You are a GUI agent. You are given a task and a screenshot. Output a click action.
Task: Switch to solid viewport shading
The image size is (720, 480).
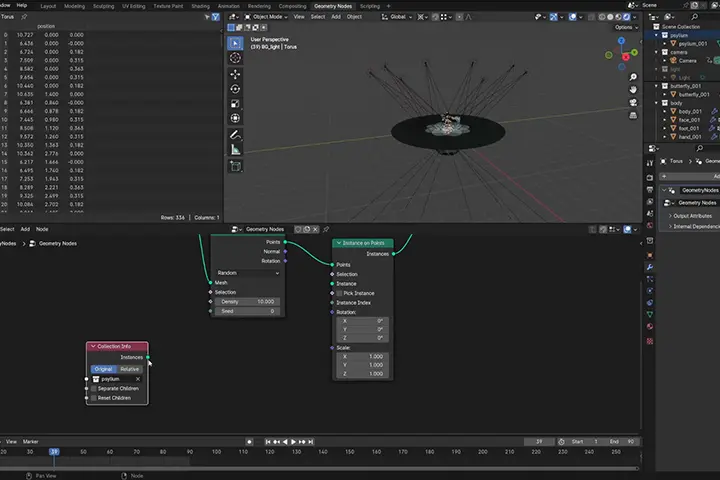click(x=610, y=17)
